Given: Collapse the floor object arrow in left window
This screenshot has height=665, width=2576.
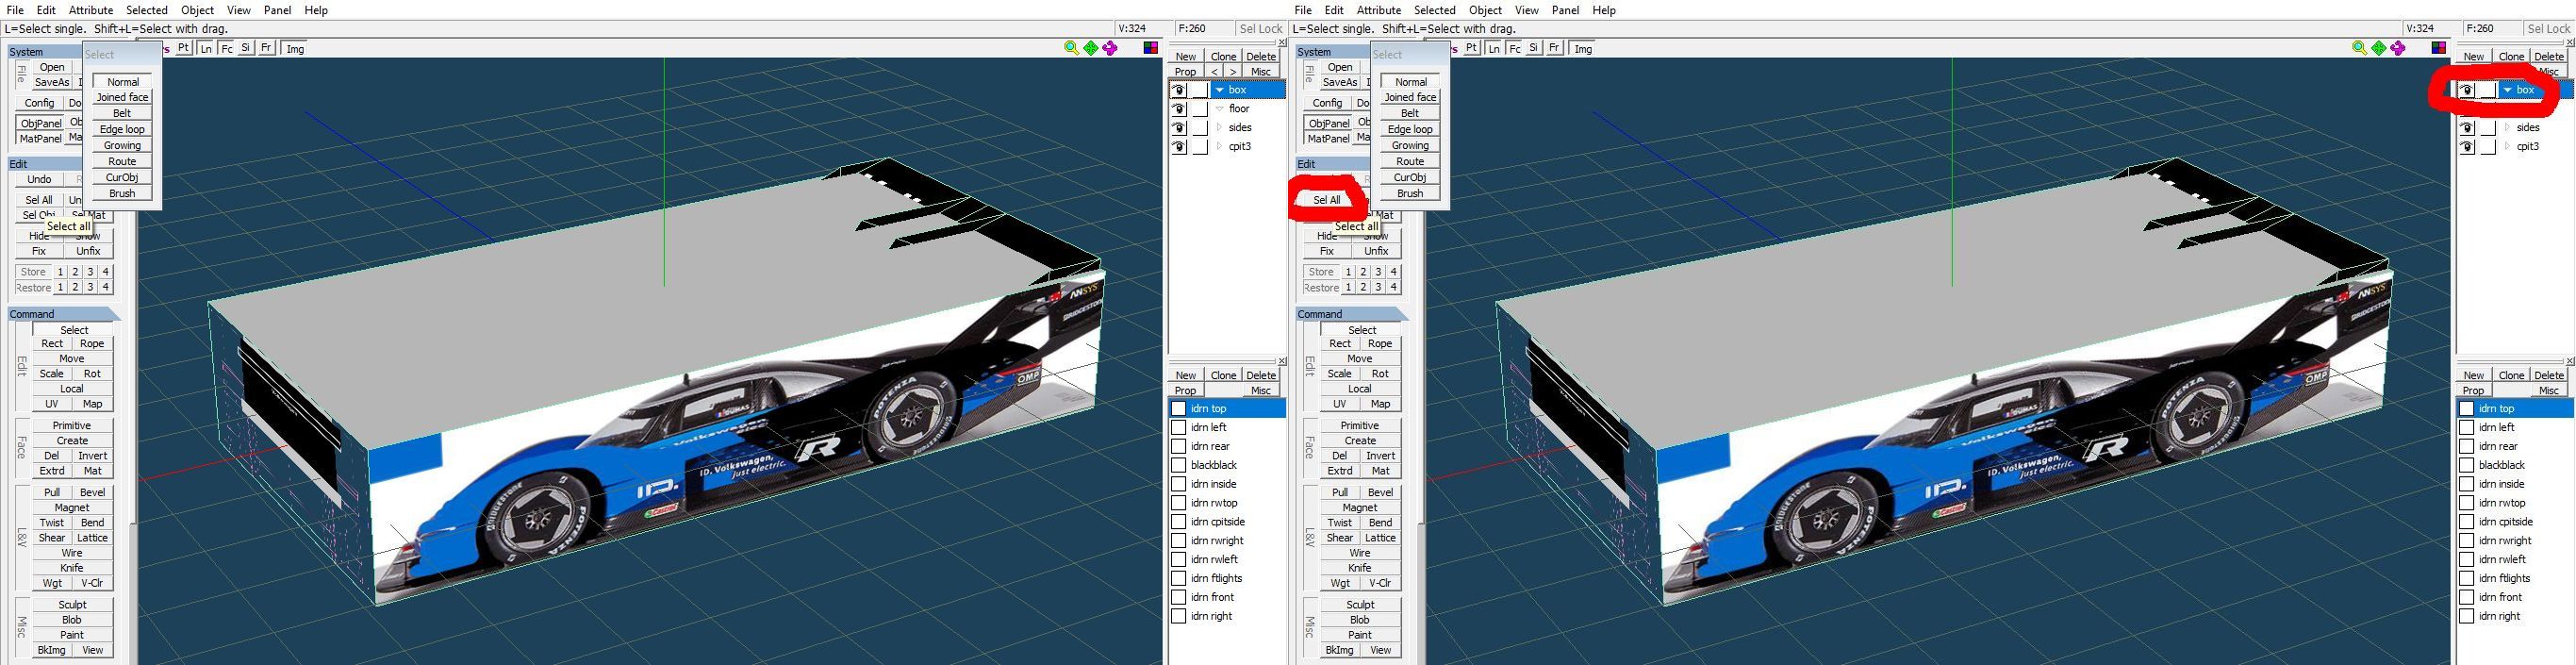Looking at the screenshot, I should tap(1220, 109).
